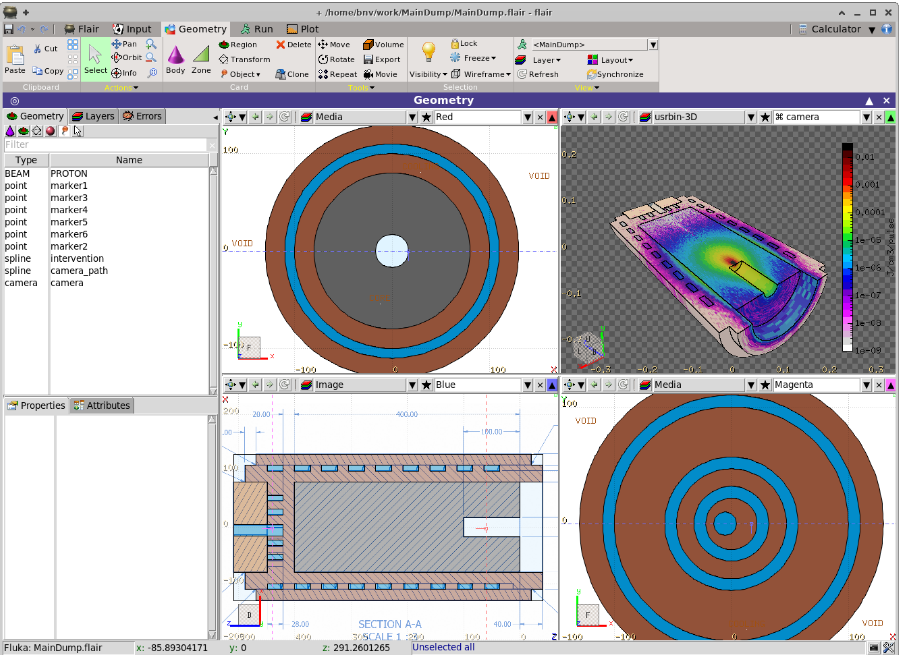Open the Object dropdown in Card group
This screenshot has height=655, width=899.
(x=241, y=74)
